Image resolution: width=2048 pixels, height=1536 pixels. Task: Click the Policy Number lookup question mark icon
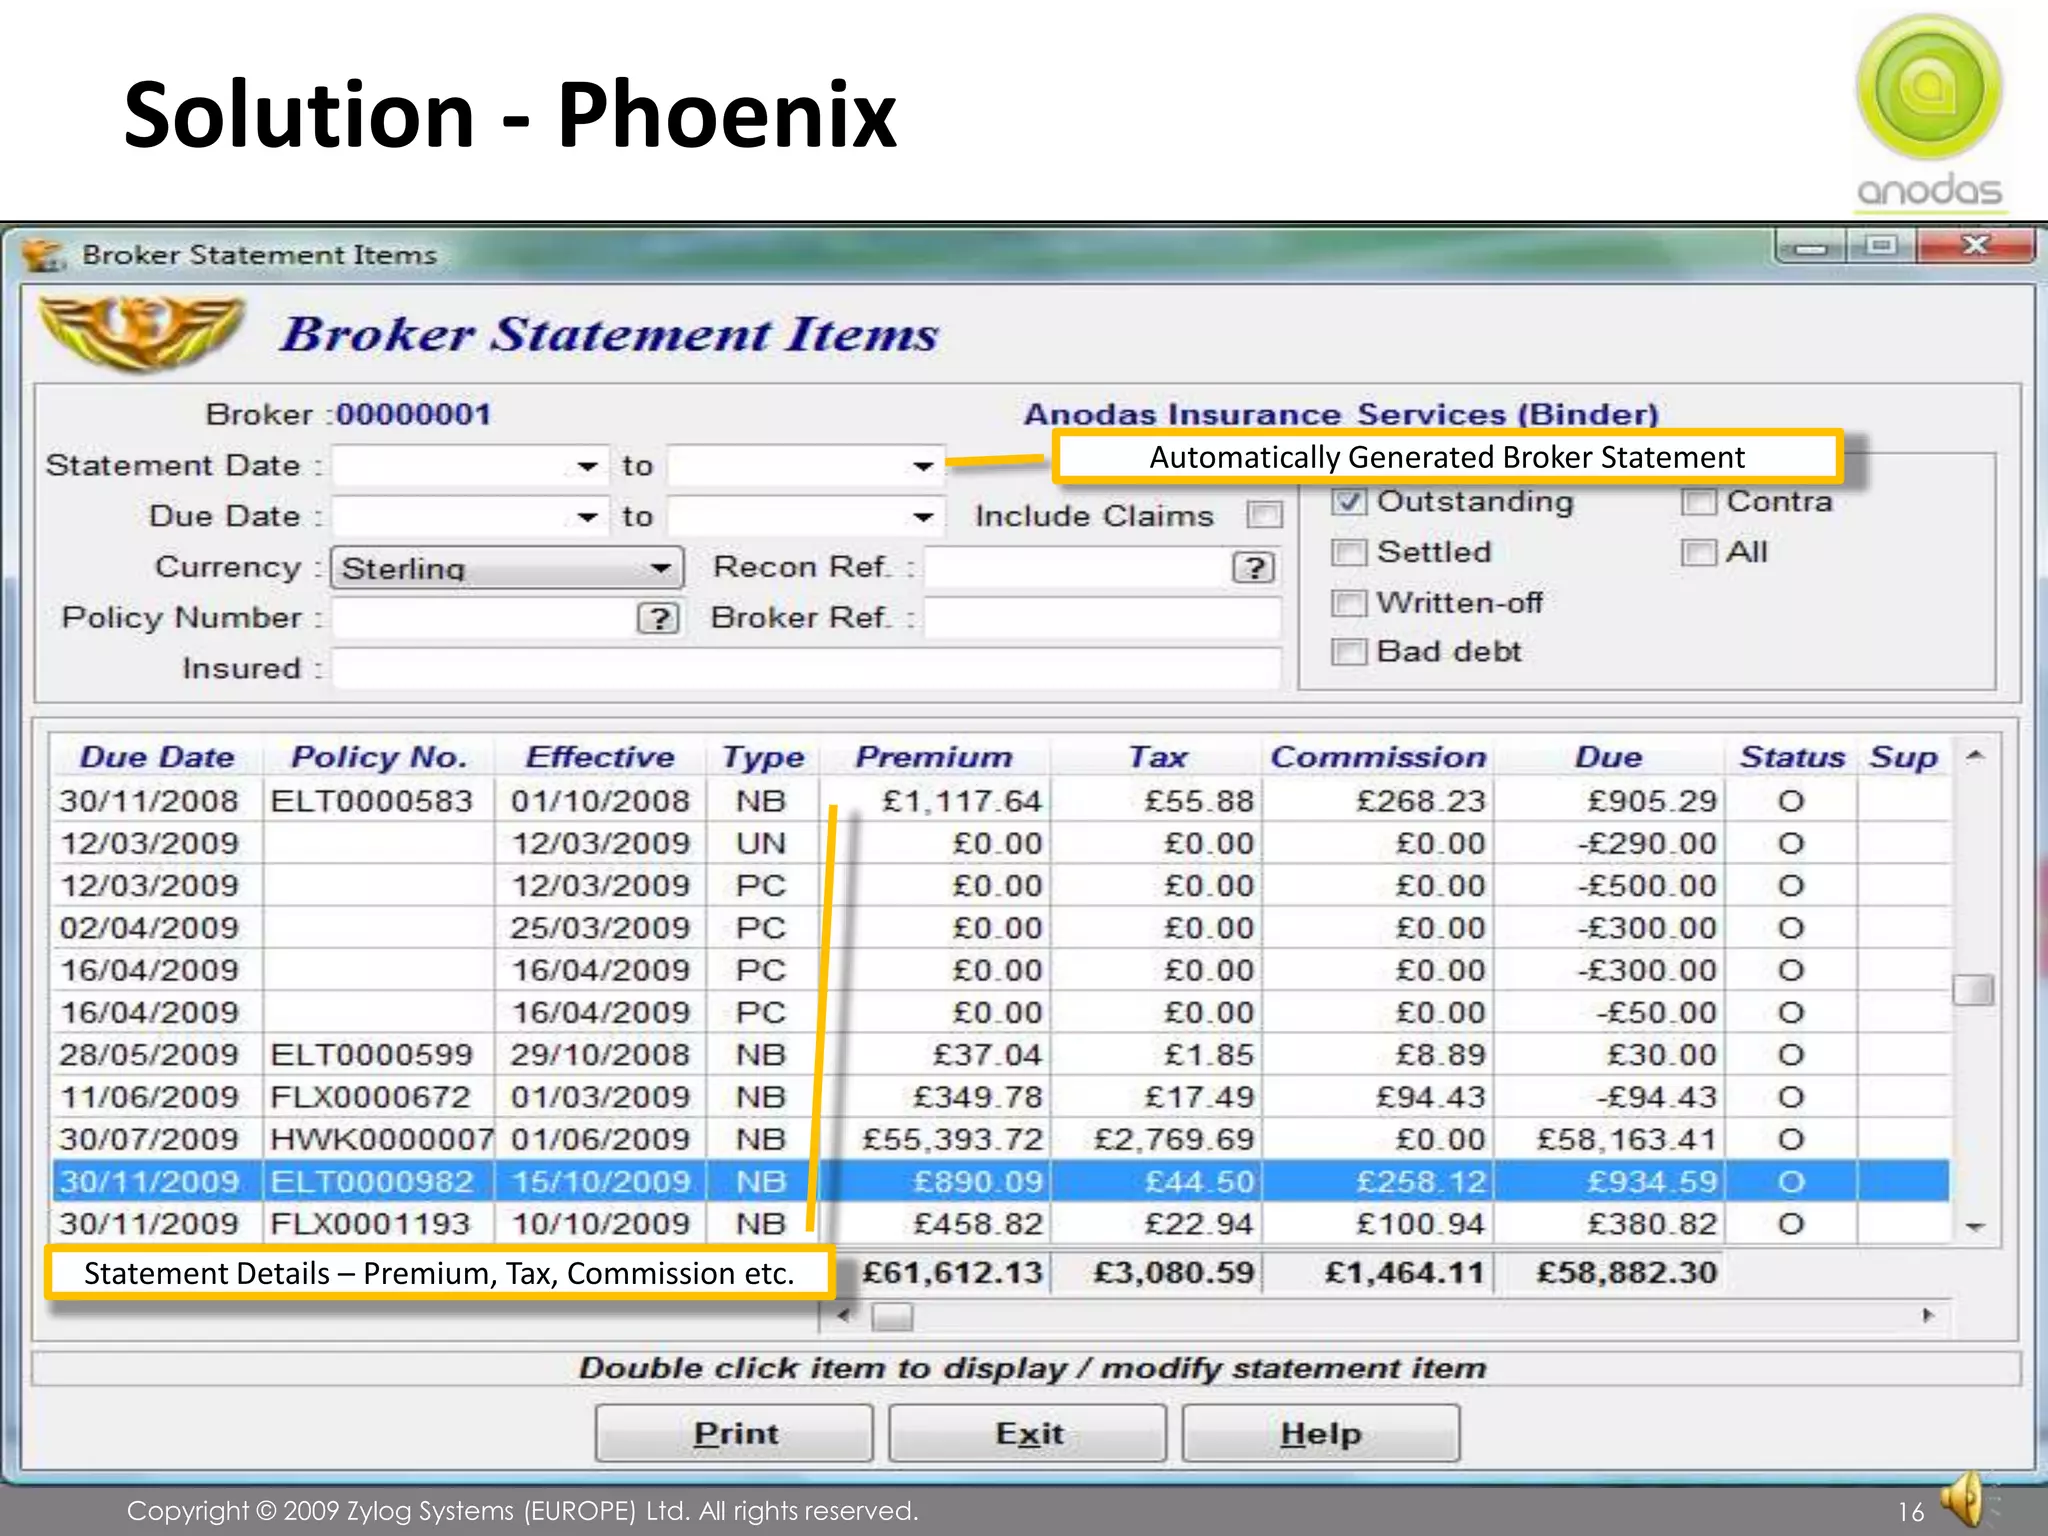coord(658,618)
